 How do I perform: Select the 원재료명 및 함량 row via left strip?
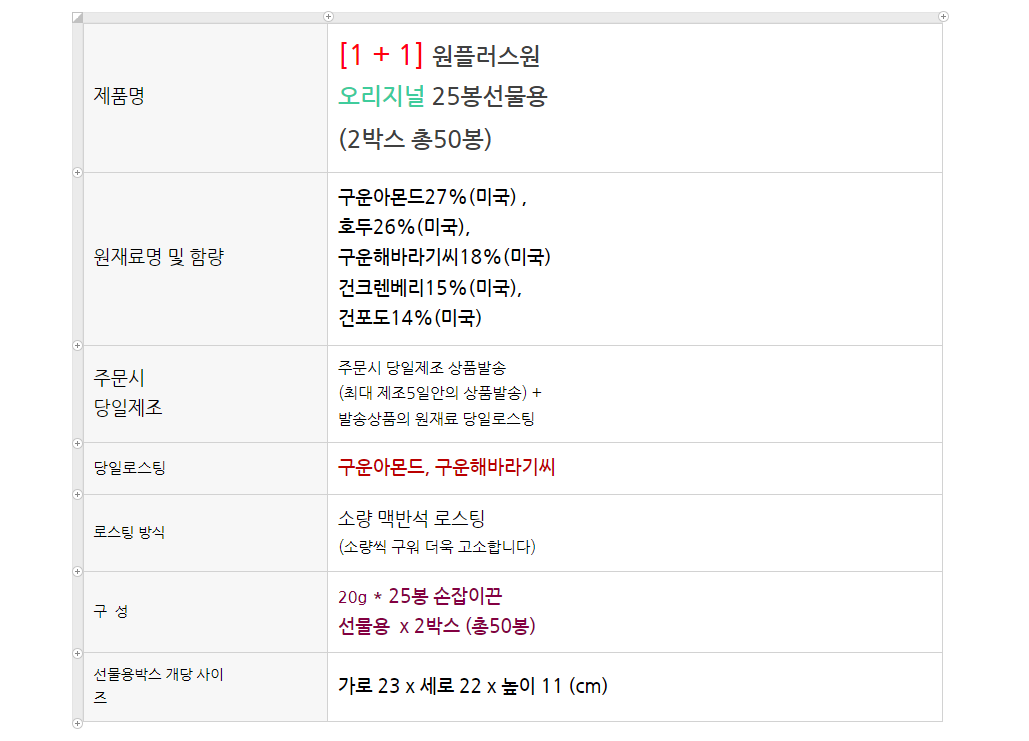(77, 258)
